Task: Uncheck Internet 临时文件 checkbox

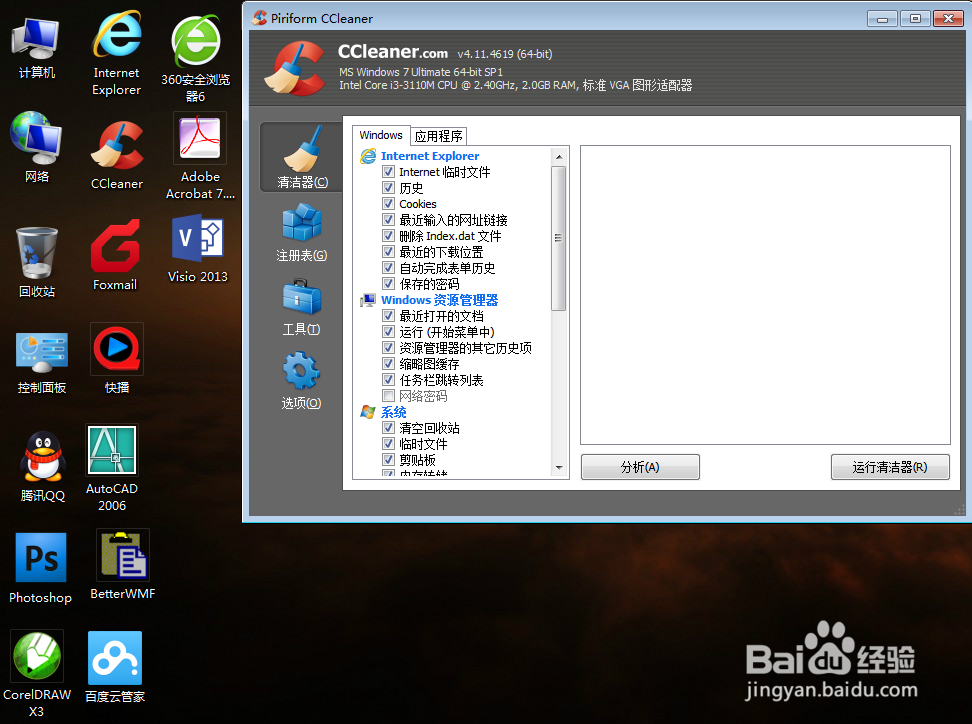Action: point(389,172)
